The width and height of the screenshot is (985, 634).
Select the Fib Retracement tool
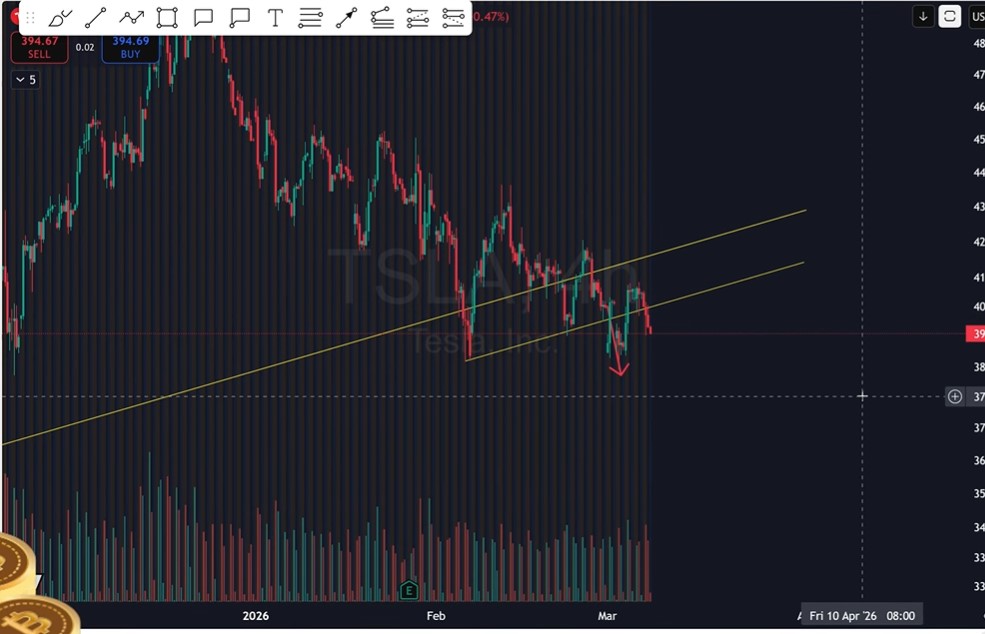pos(382,18)
